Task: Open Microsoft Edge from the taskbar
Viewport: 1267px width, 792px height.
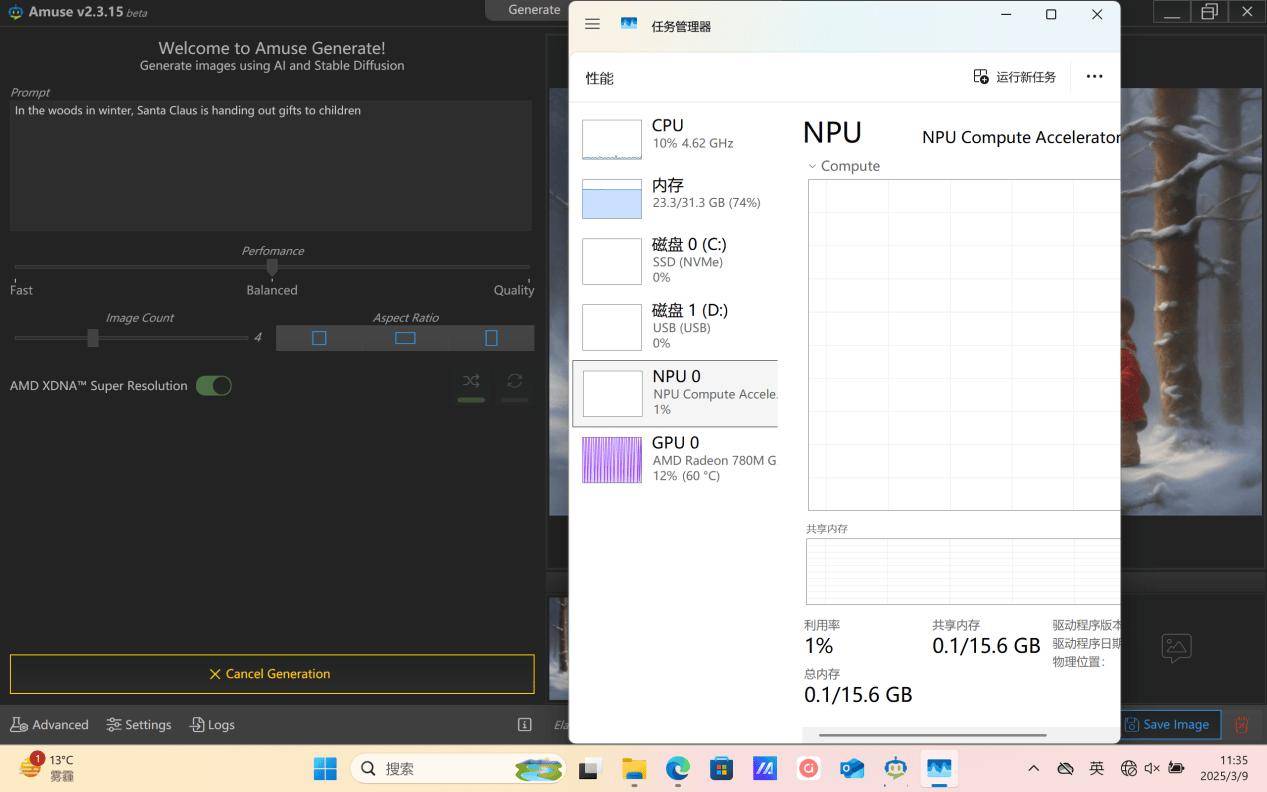Action: coord(678,768)
